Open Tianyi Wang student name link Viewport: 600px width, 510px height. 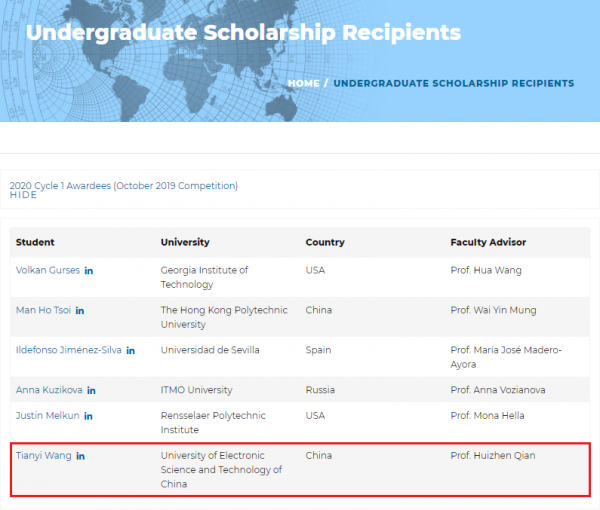tap(43, 456)
